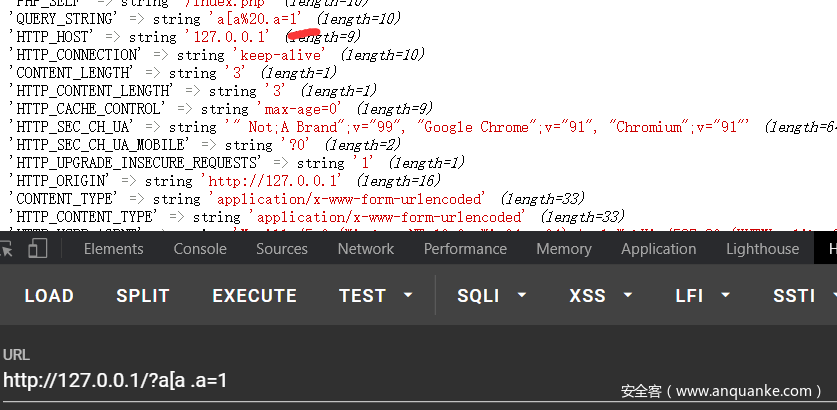The width and height of the screenshot is (837, 410).
Task: Switch to the Memory tab
Action: point(564,249)
